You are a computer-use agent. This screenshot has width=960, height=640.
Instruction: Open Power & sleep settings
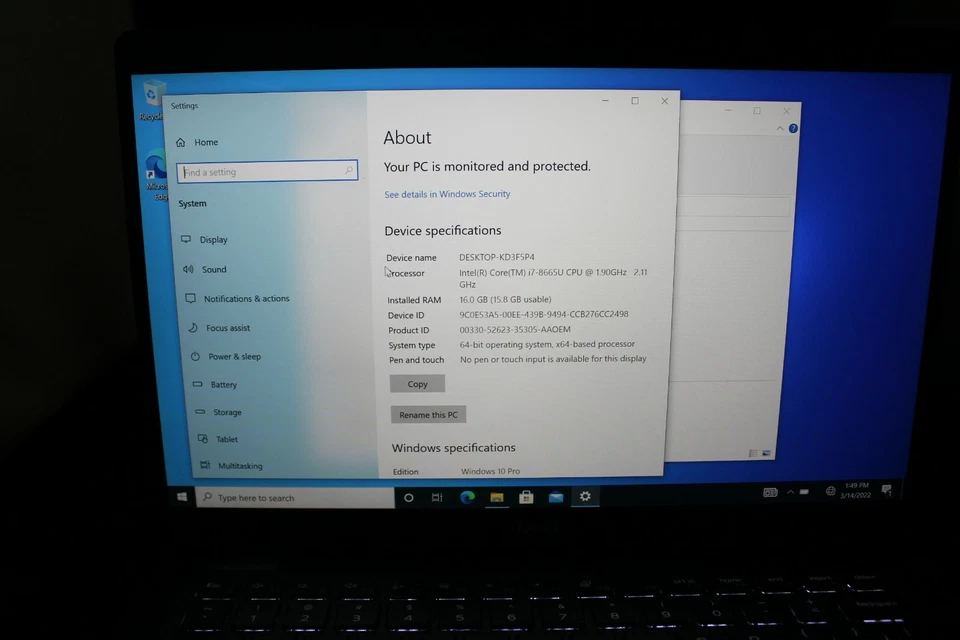pos(226,356)
